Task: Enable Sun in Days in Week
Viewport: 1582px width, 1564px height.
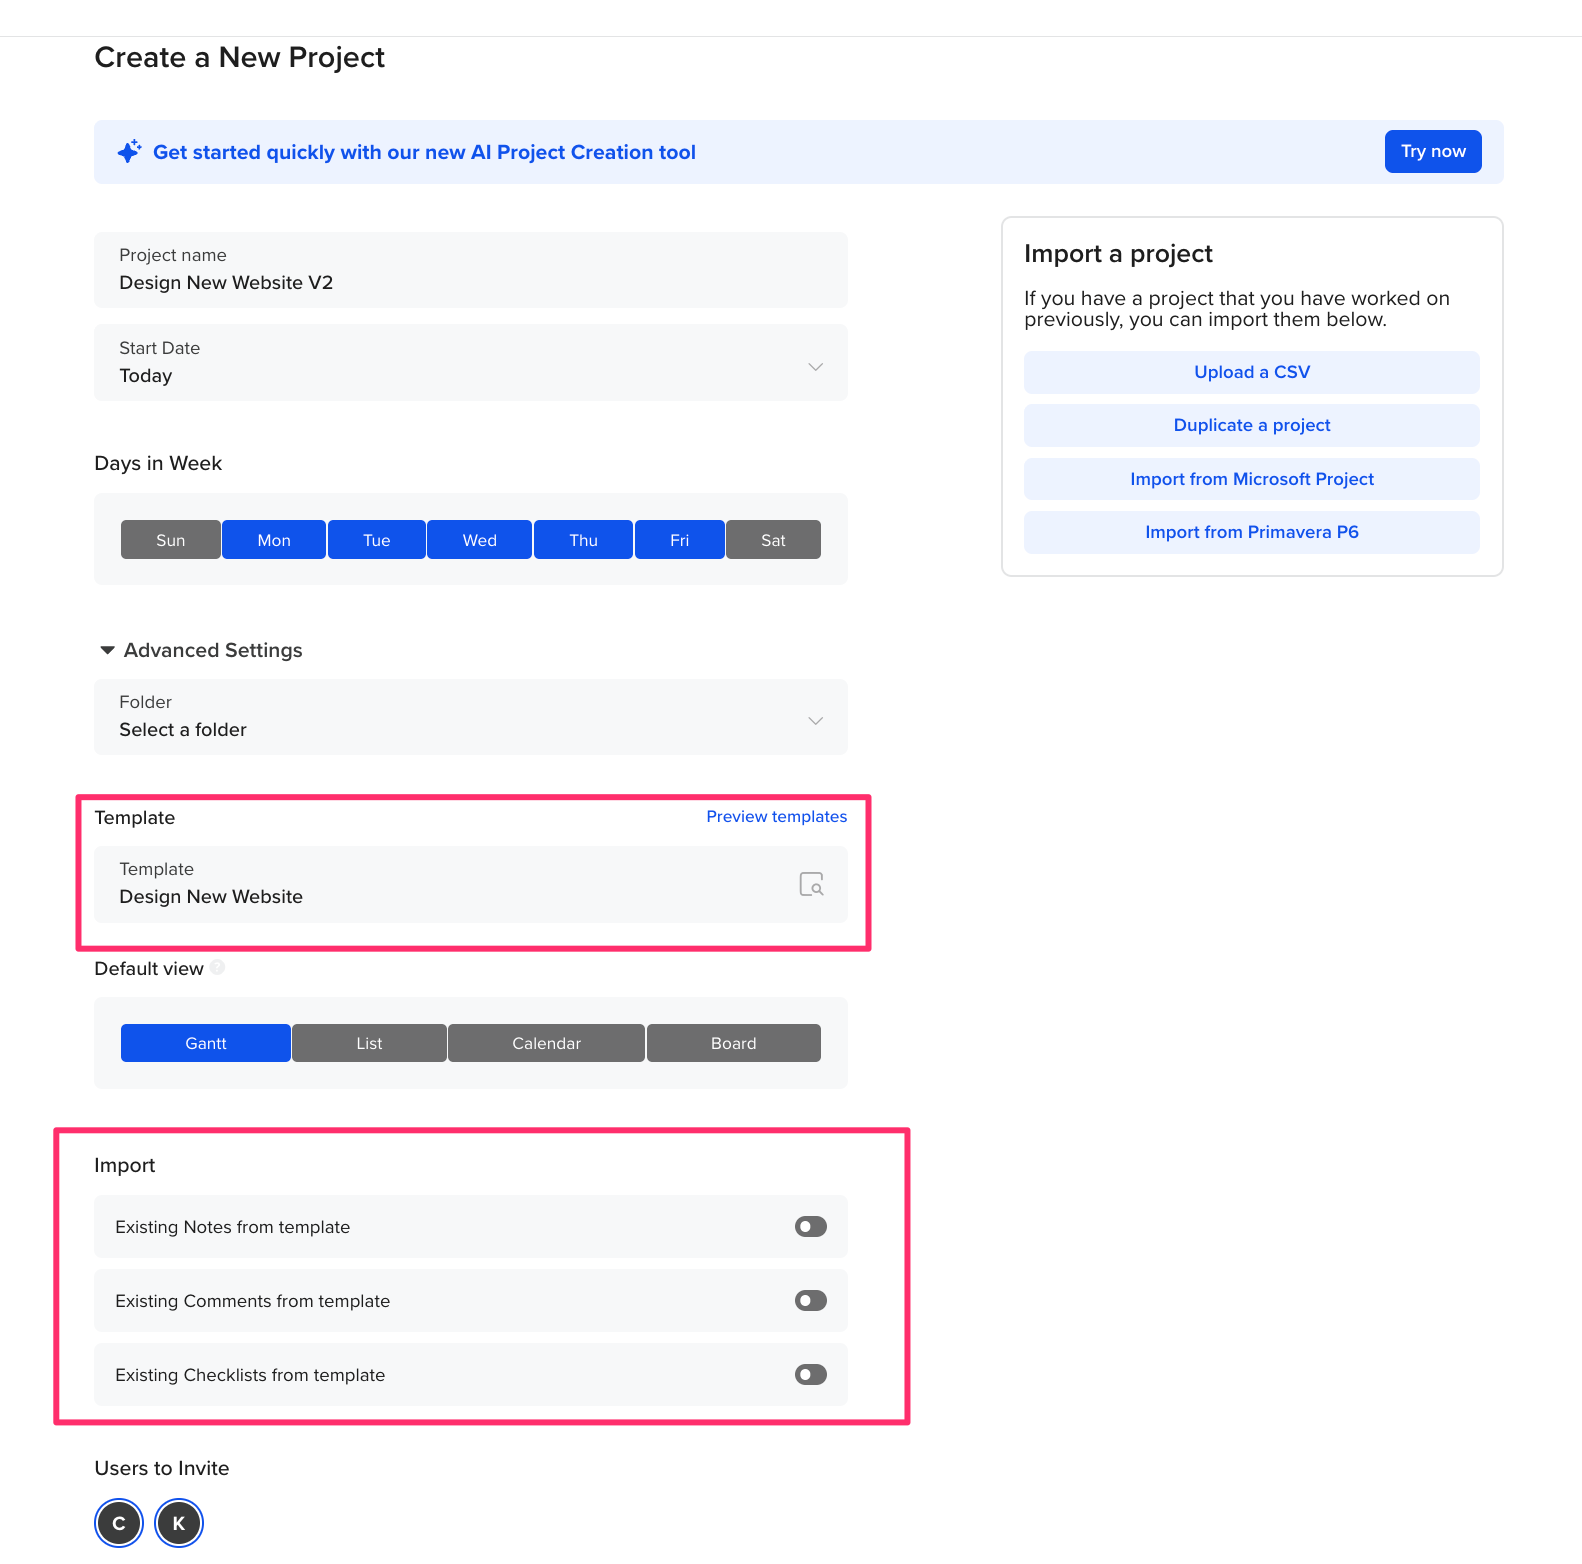Action: (x=171, y=540)
